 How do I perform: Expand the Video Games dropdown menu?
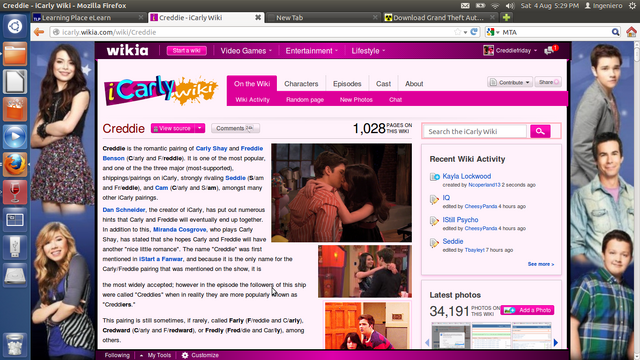246,51
